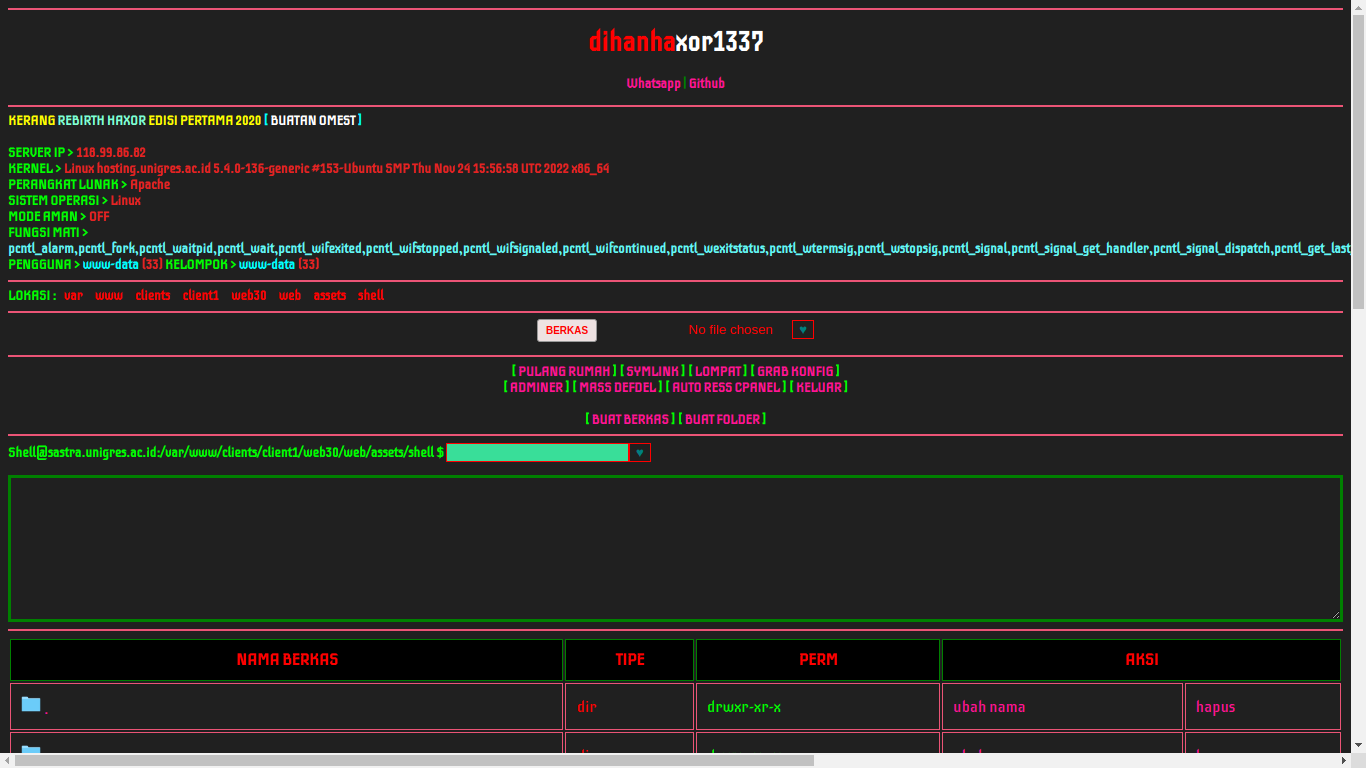Go to the "shell" location link
Screen dimensions: 1366x768
click(x=371, y=295)
